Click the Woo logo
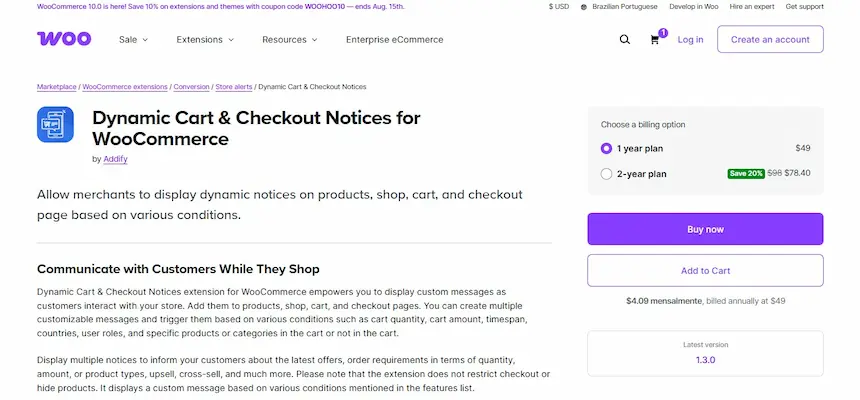Image resolution: width=860 pixels, height=400 pixels. pyautogui.click(x=64, y=39)
